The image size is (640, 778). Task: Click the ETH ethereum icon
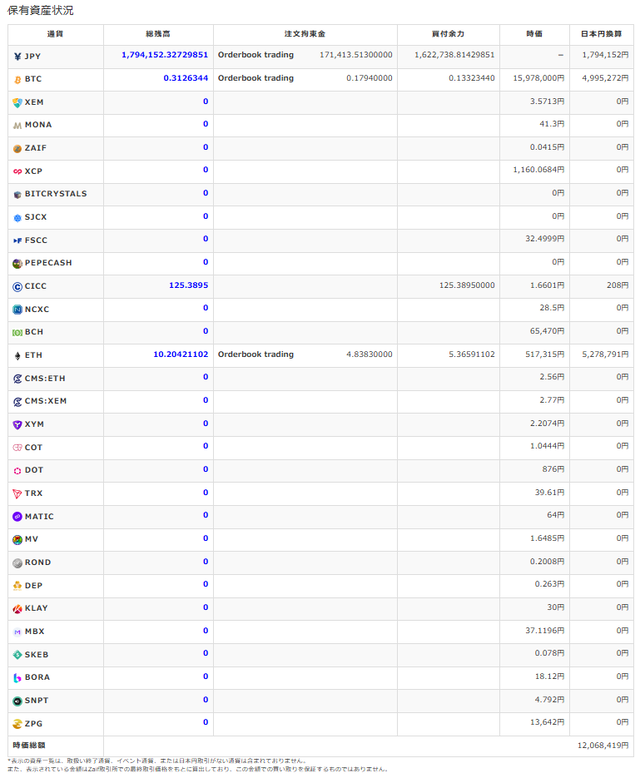(x=17, y=356)
